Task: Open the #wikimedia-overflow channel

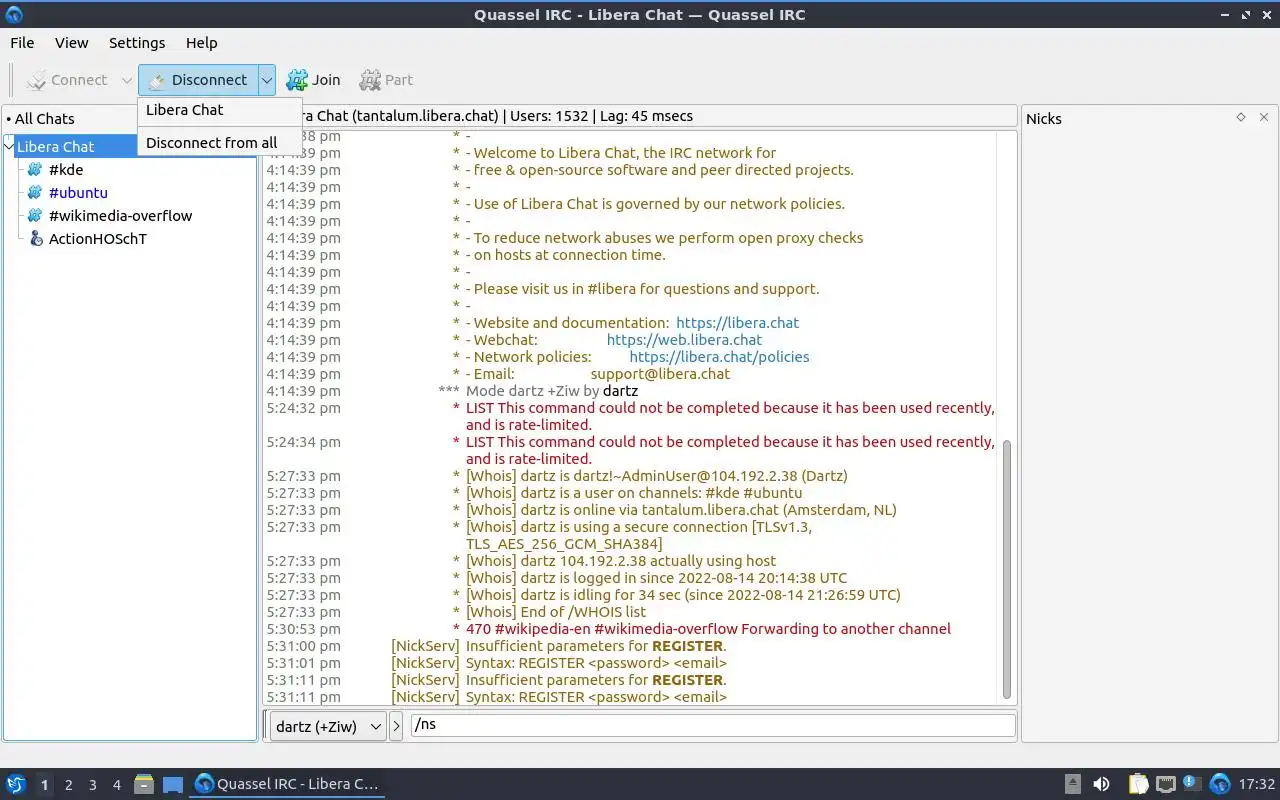Action: [120, 216]
